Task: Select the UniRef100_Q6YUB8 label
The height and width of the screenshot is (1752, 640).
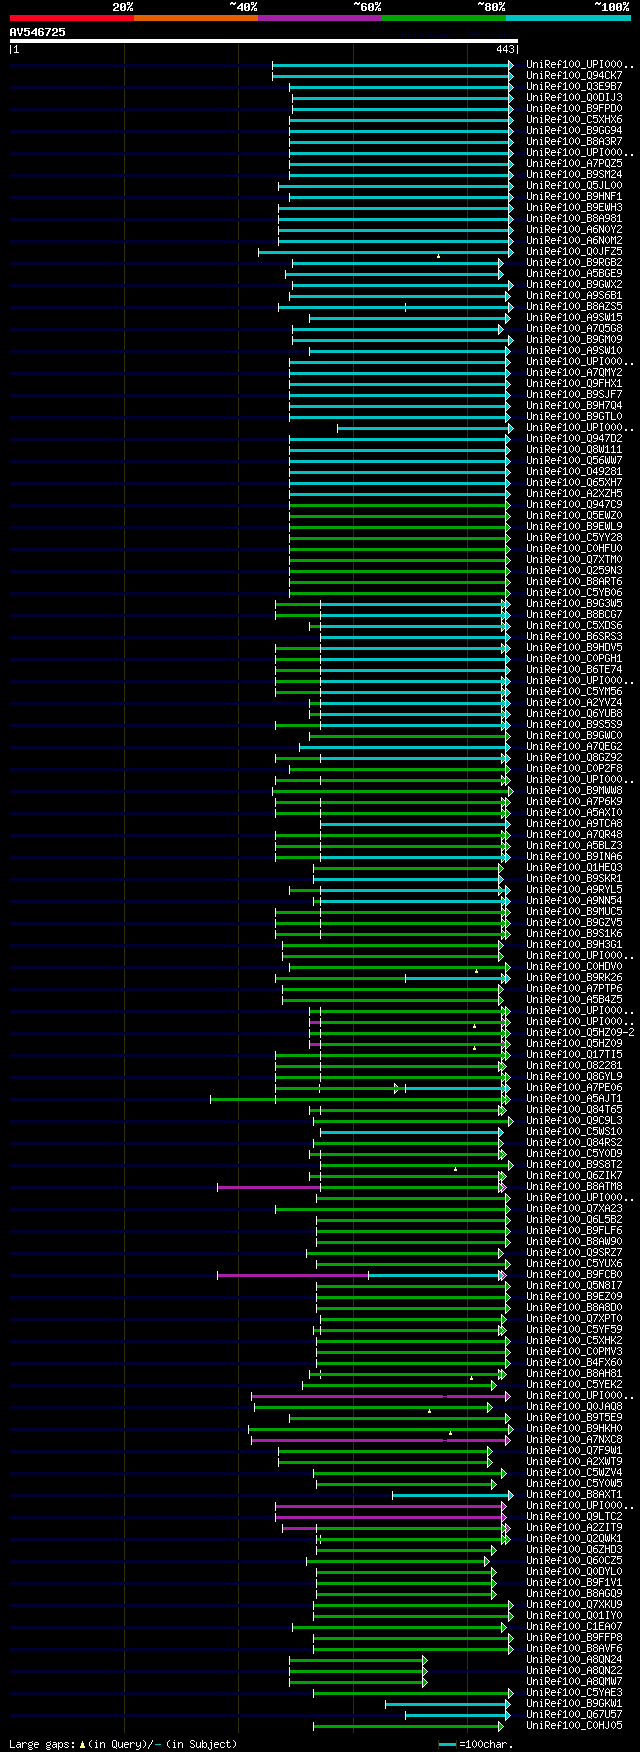Action: pyautogui.click(x=574, y=713)
